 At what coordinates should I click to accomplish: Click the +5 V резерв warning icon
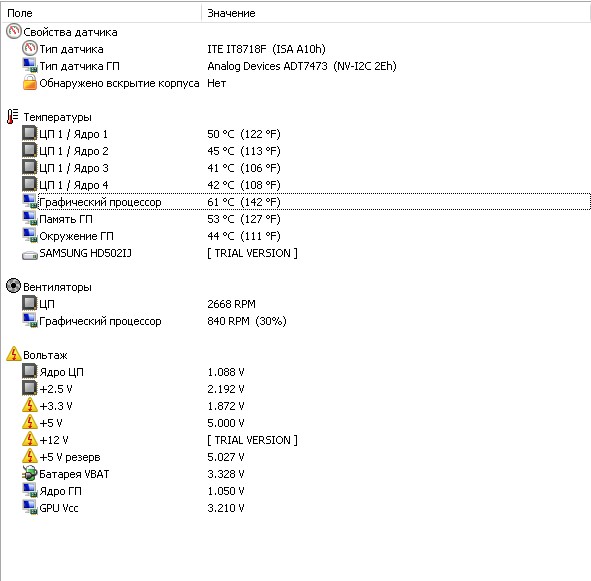tap(30, 456)
